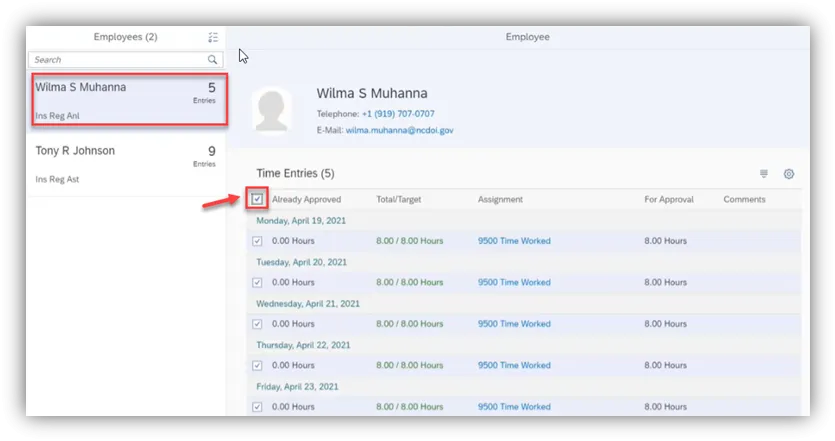This screenshot has height=441, width=835.
Task: Click the Comments column header
Action: point(744,200)
